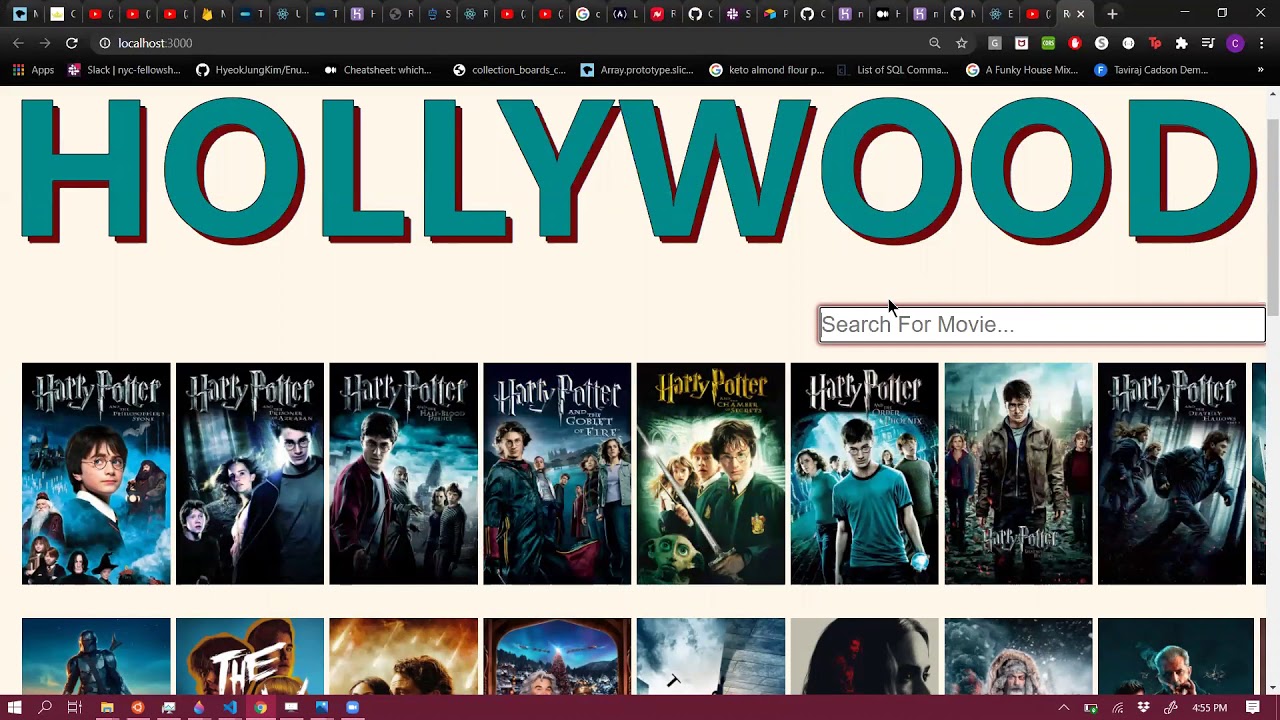Open Chrome's three-dot menu
The image size is (1280, 720).
(x=1262, y=43)
